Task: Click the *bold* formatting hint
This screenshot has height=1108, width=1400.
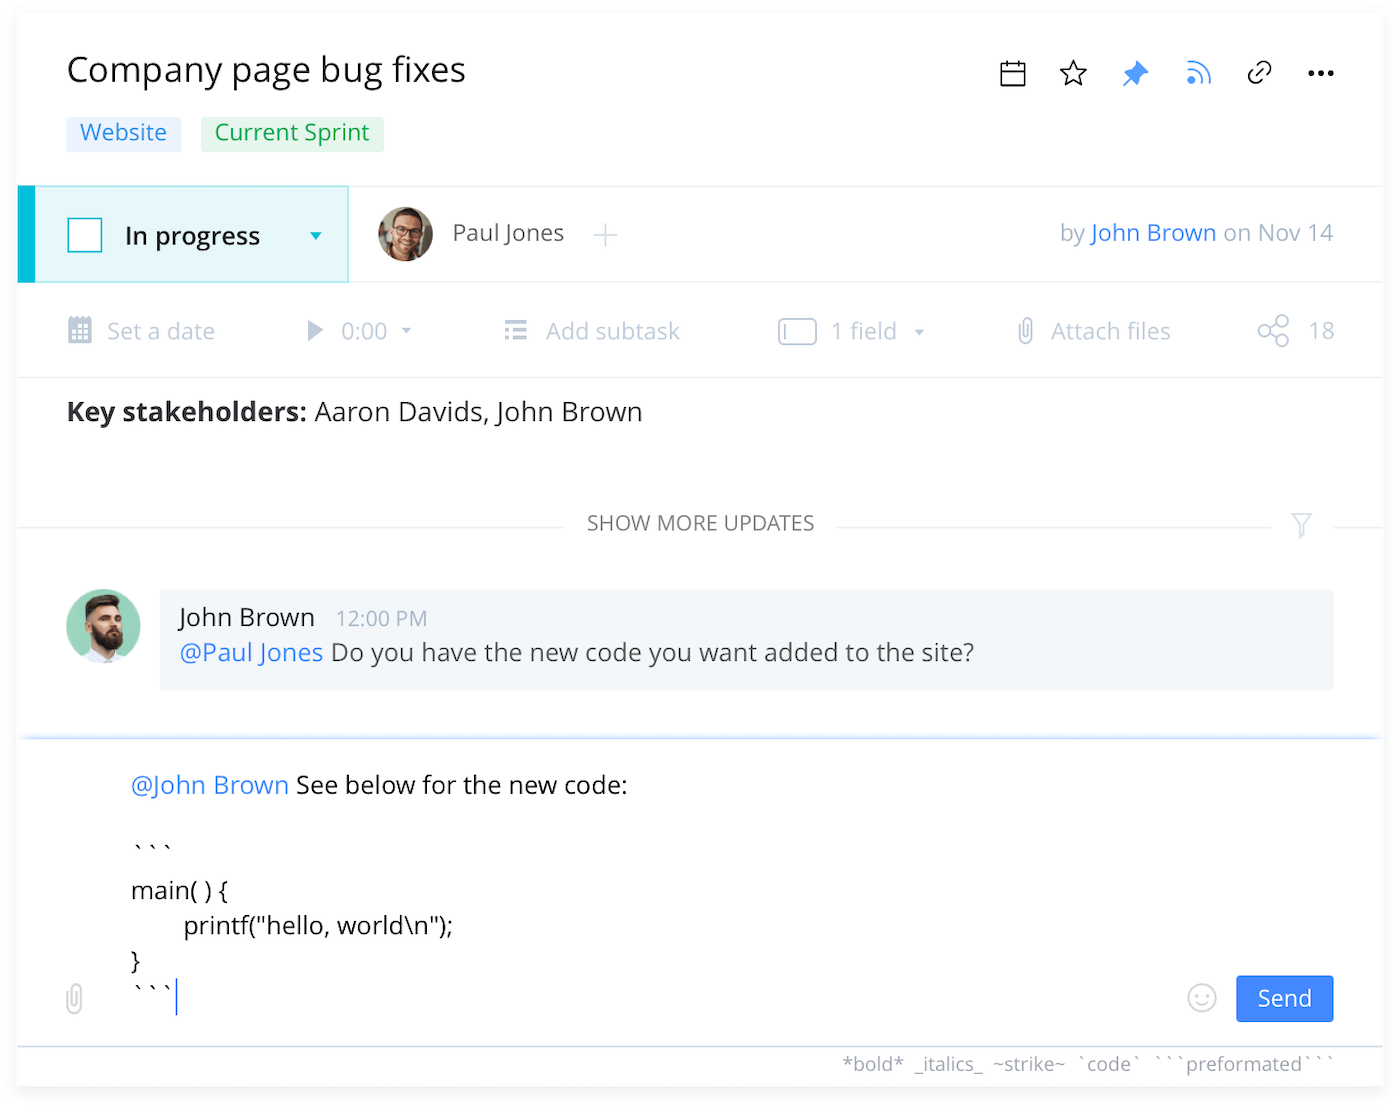Action: click(x=873, y=1064)
